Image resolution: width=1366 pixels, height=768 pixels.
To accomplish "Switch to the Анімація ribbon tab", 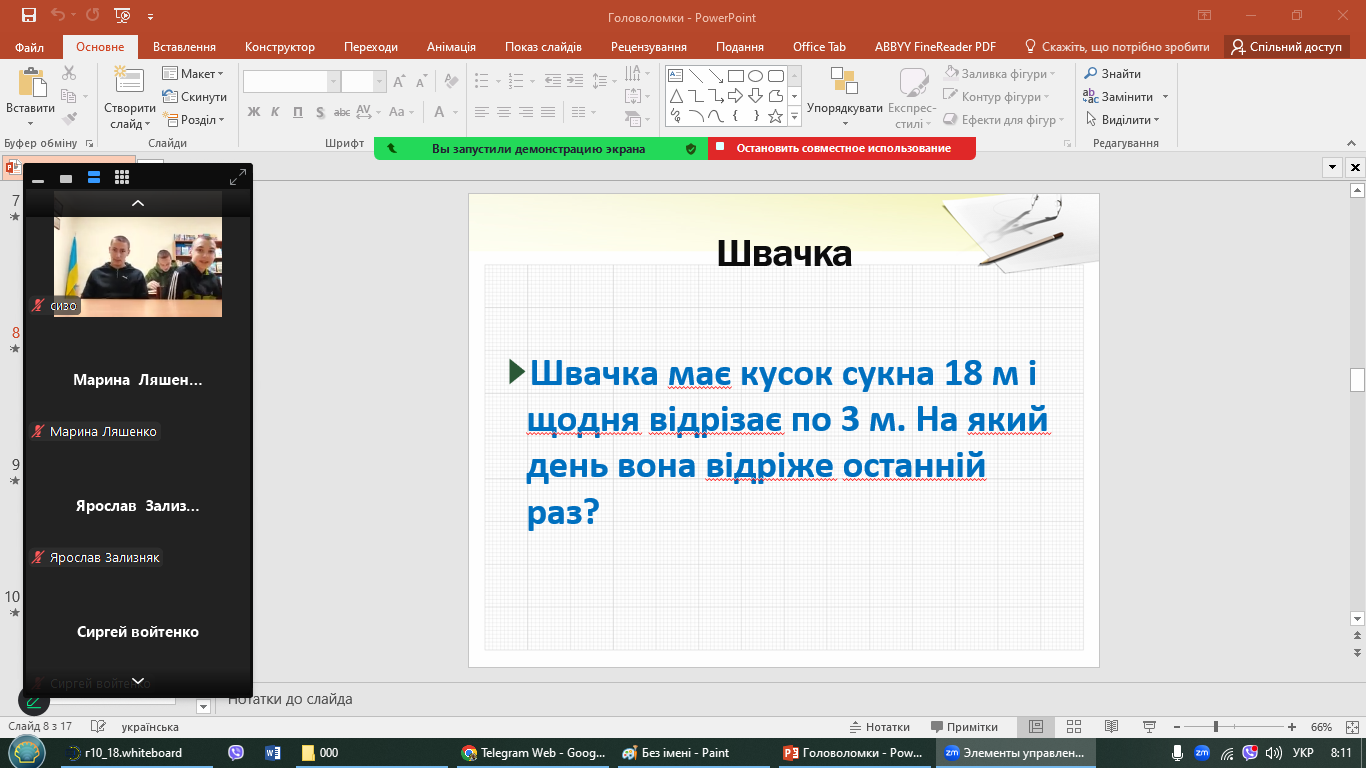I will pos(451,47).
